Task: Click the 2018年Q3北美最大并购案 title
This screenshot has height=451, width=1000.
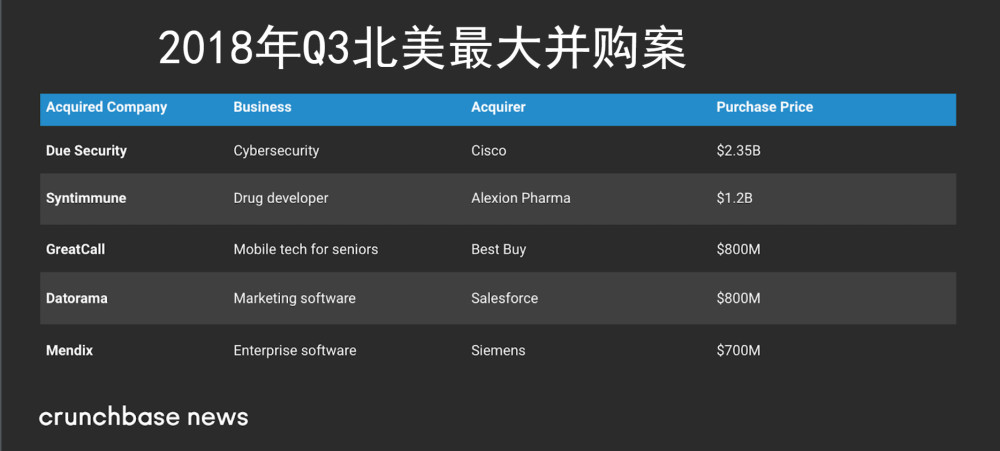Action: pyautogui.click(x=422, y=48)
